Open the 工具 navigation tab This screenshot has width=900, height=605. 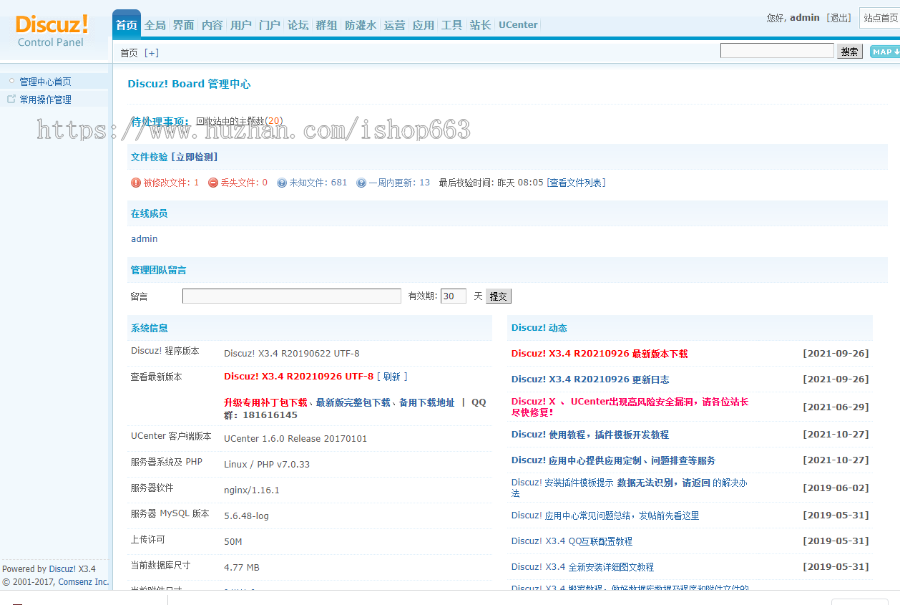click(x=451, y=25)
